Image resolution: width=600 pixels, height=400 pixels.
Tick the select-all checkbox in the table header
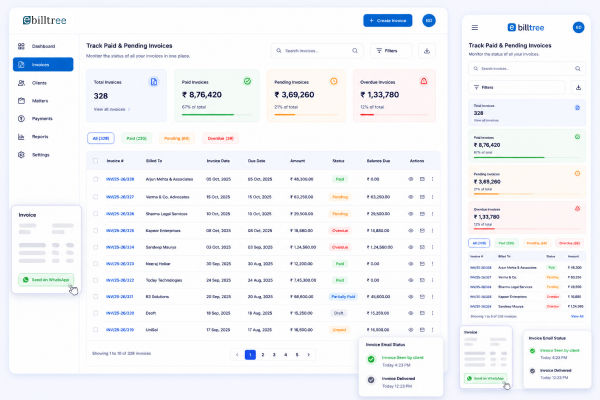point(95,161)
